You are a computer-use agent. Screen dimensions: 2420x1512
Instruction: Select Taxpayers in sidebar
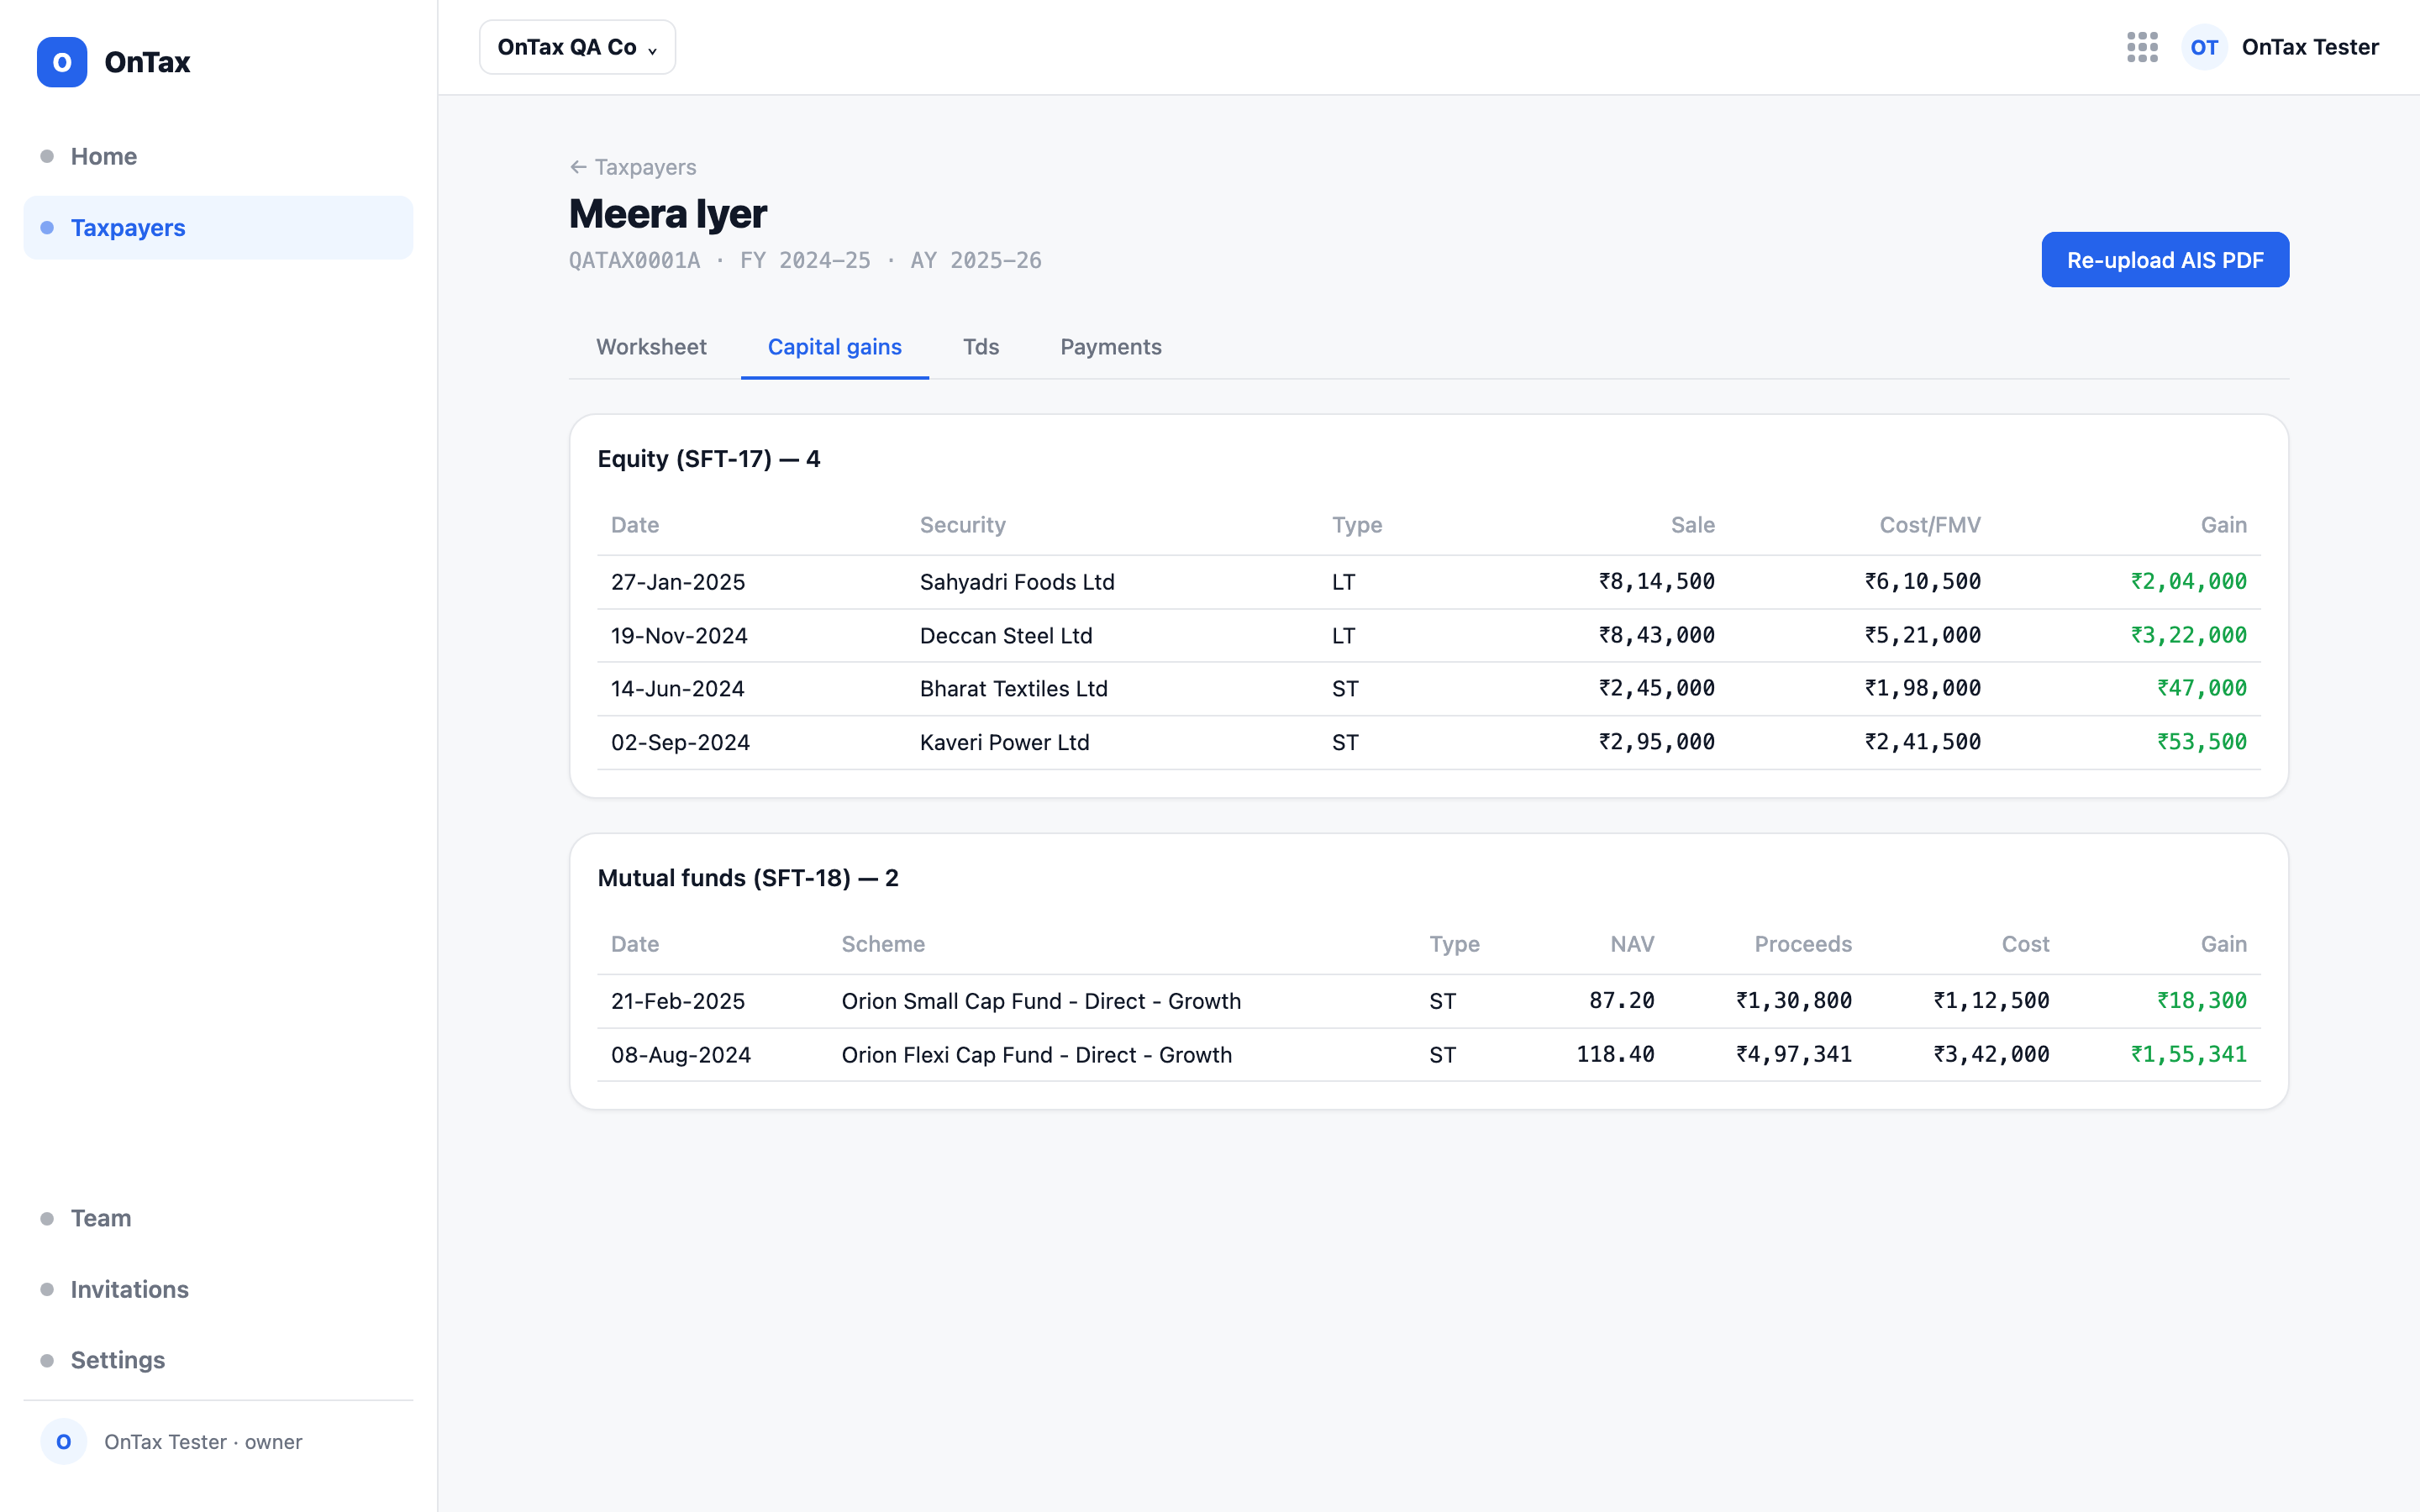(218, 228)
